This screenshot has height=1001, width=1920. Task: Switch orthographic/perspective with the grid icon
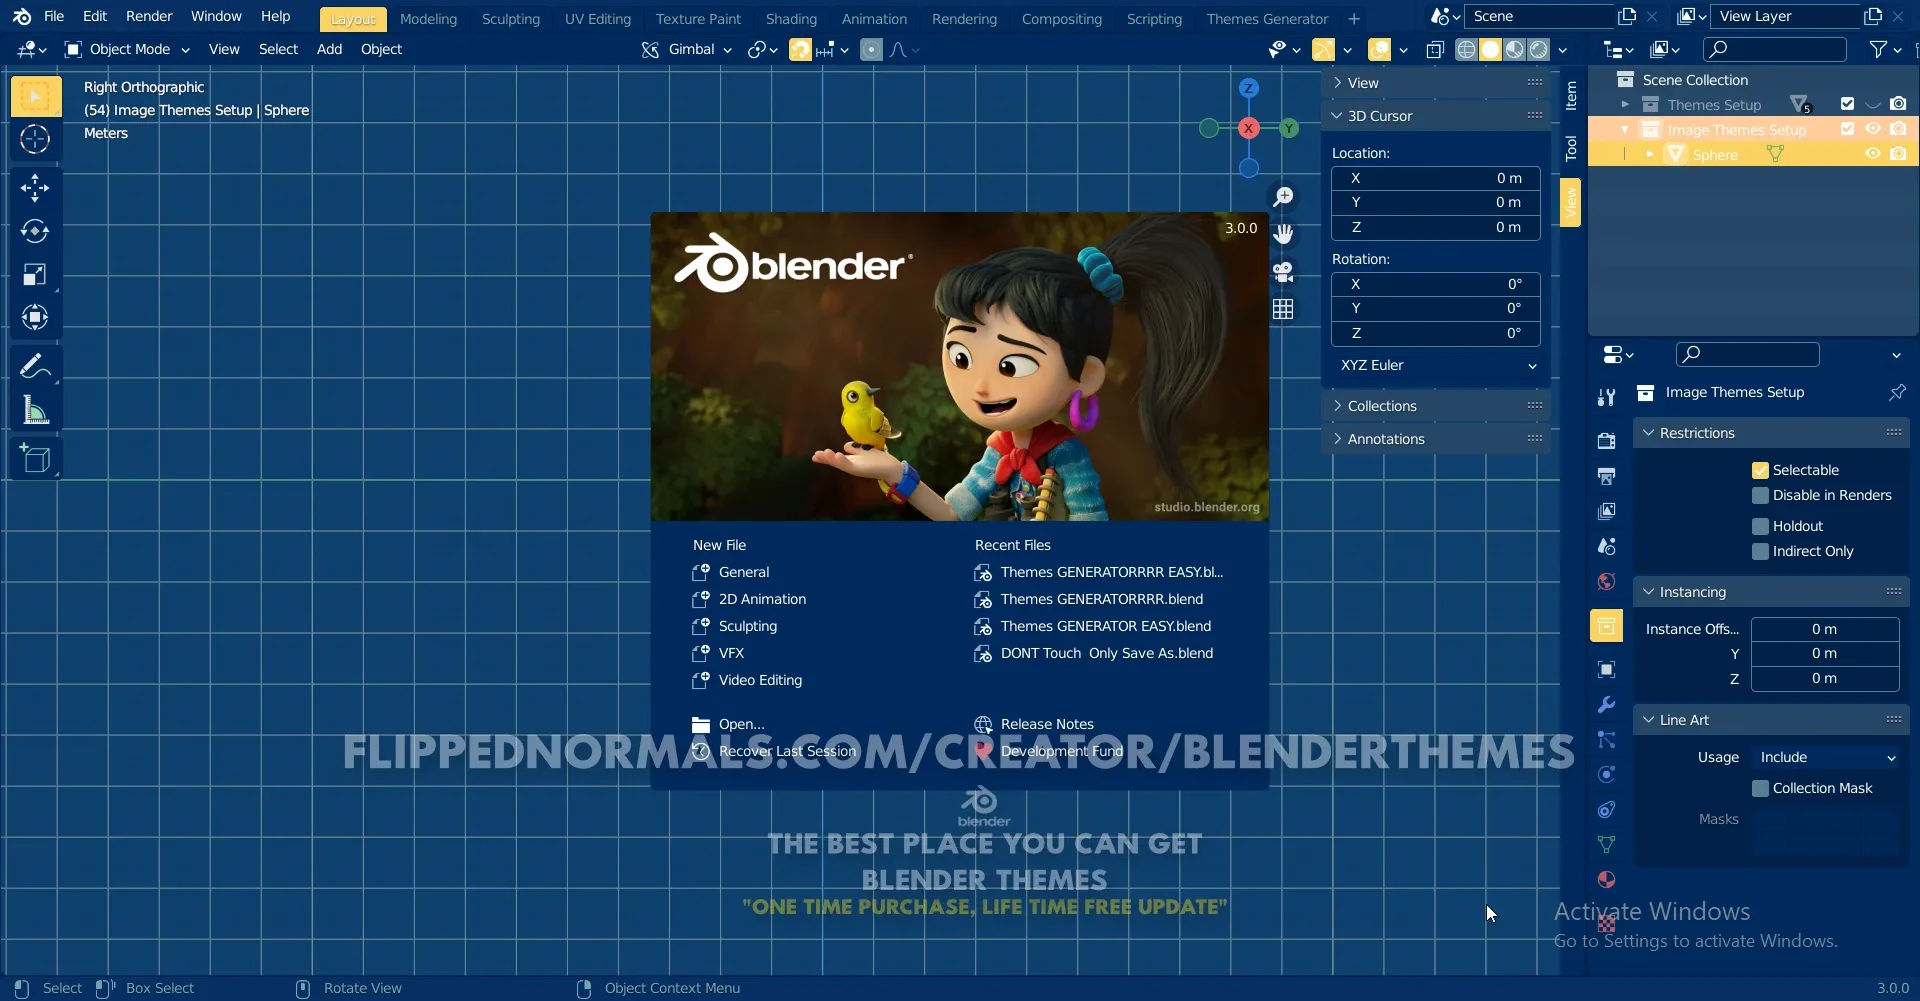click(x=1283, y=309)
